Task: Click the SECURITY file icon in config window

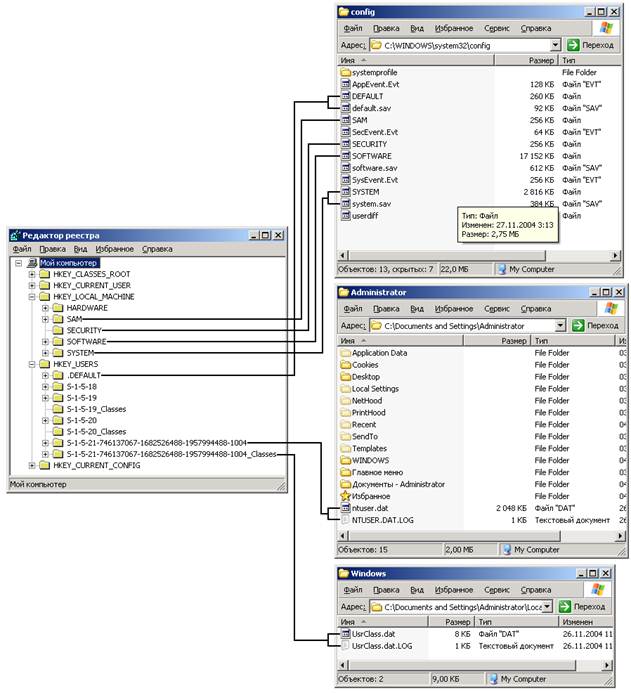Action: click(346, 144)
